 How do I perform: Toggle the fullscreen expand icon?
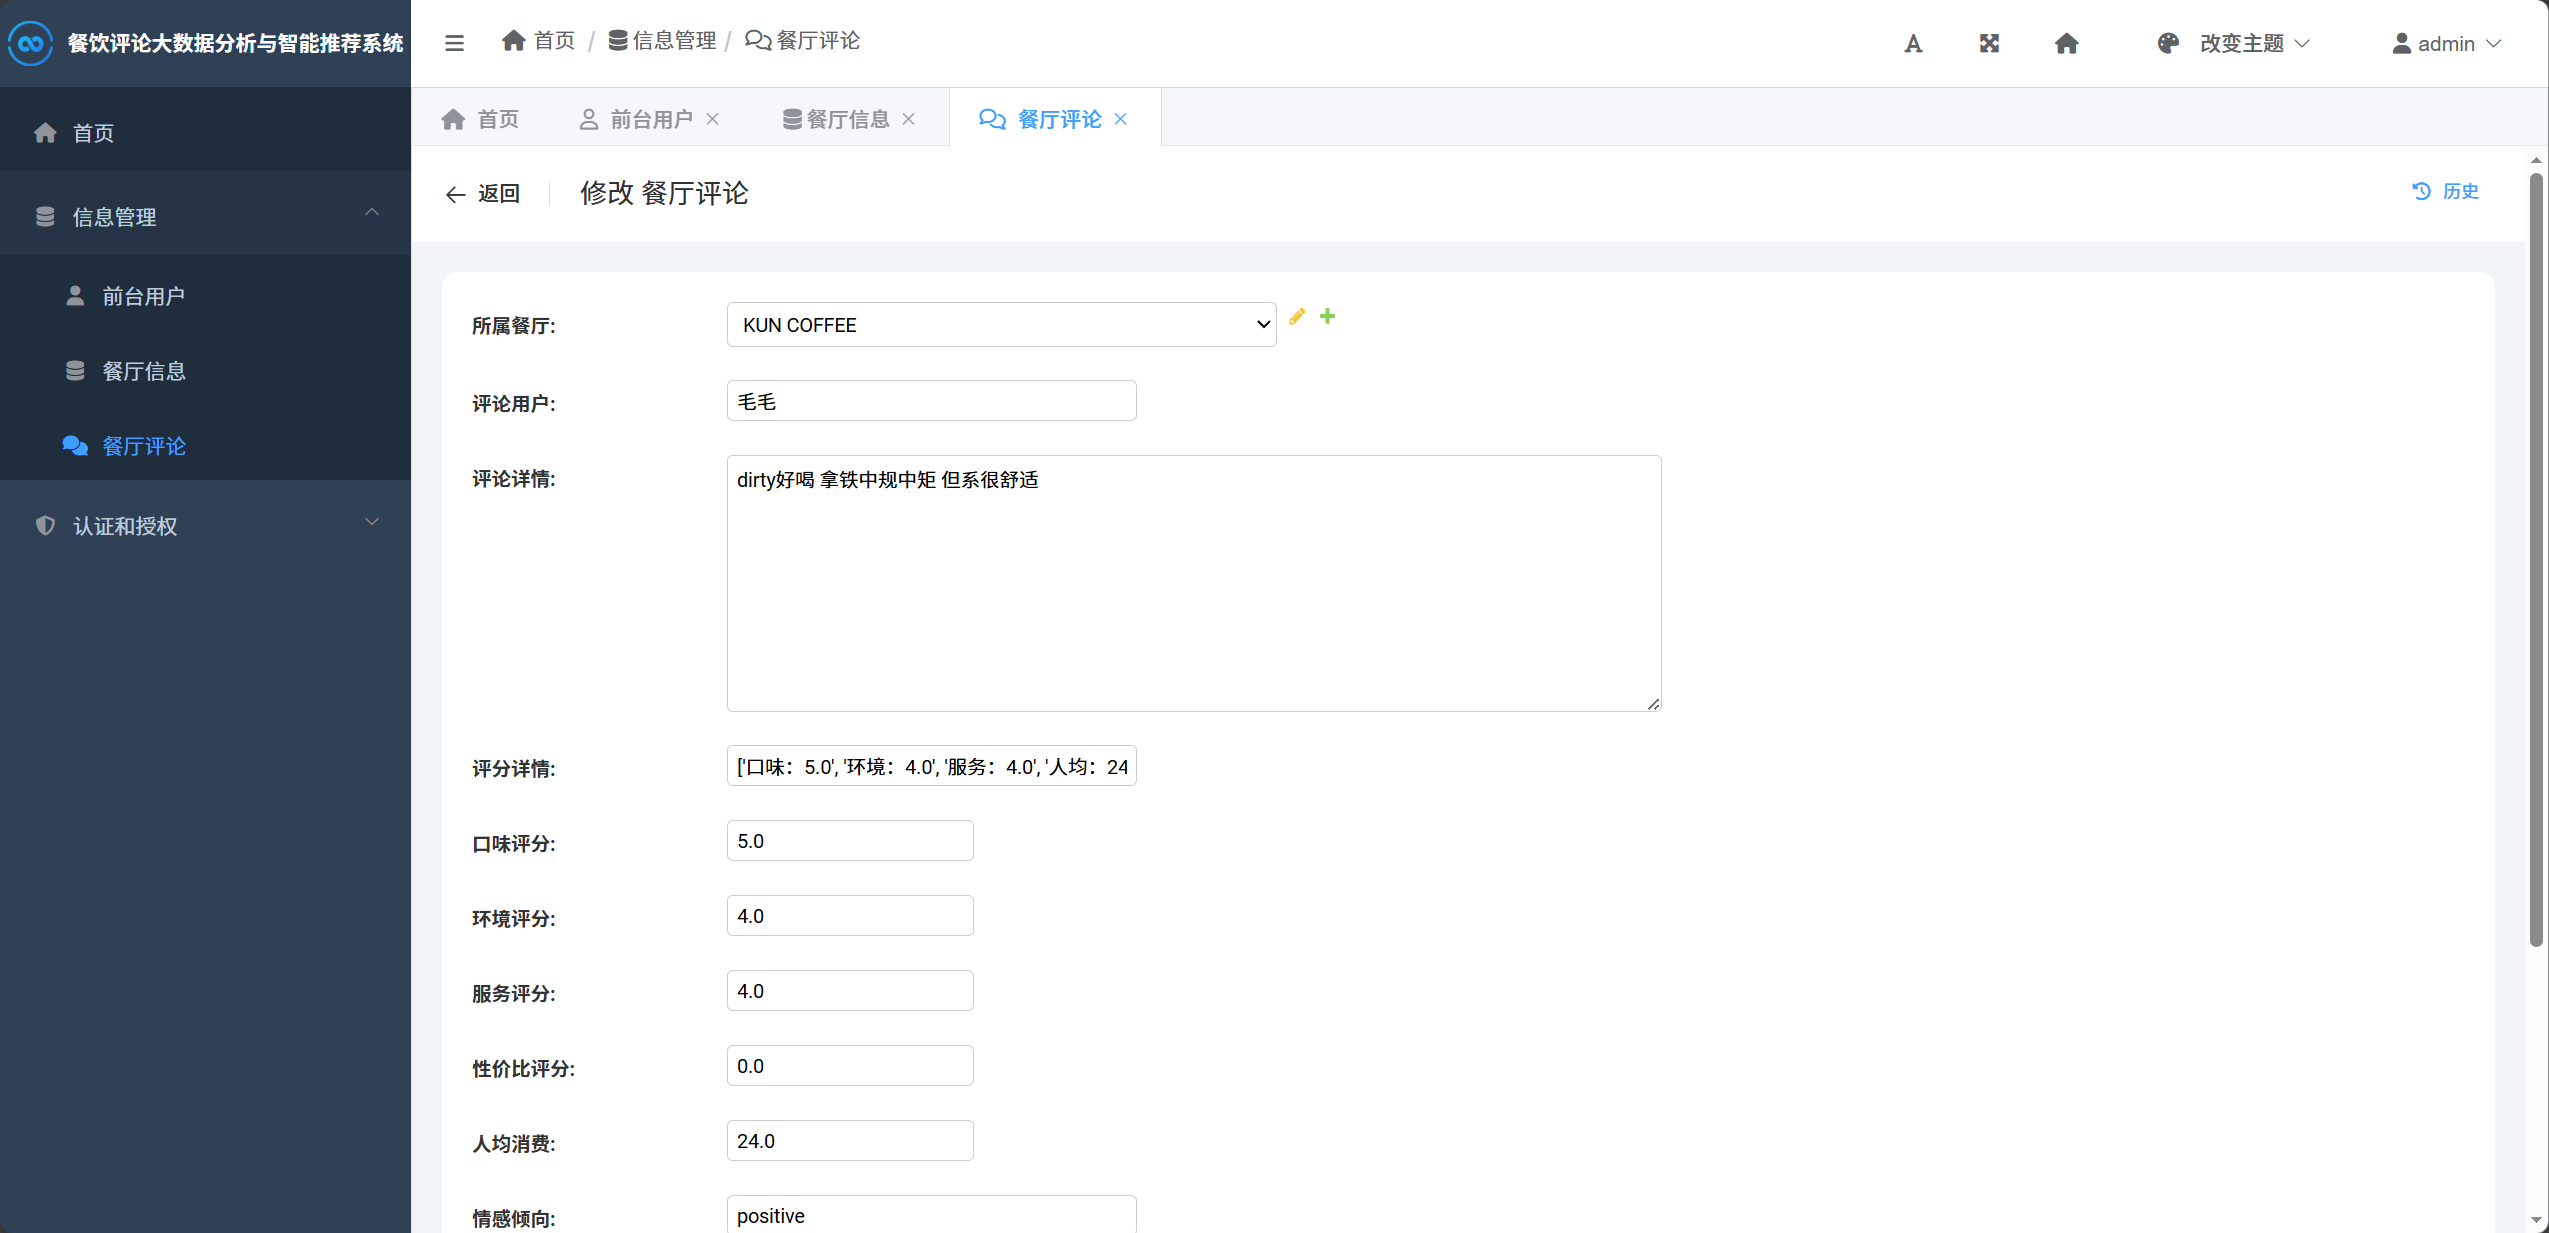(1988, 43)
